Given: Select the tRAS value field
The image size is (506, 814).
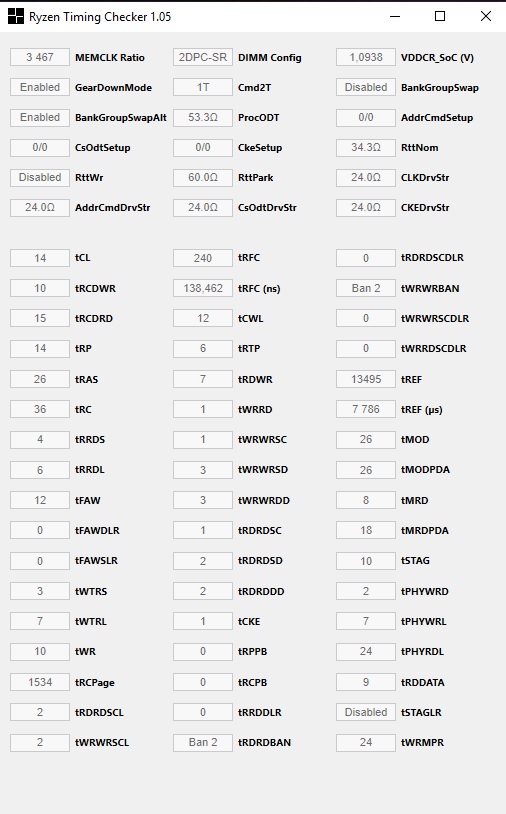Looking at the screenshot, I should coord(40,379).
